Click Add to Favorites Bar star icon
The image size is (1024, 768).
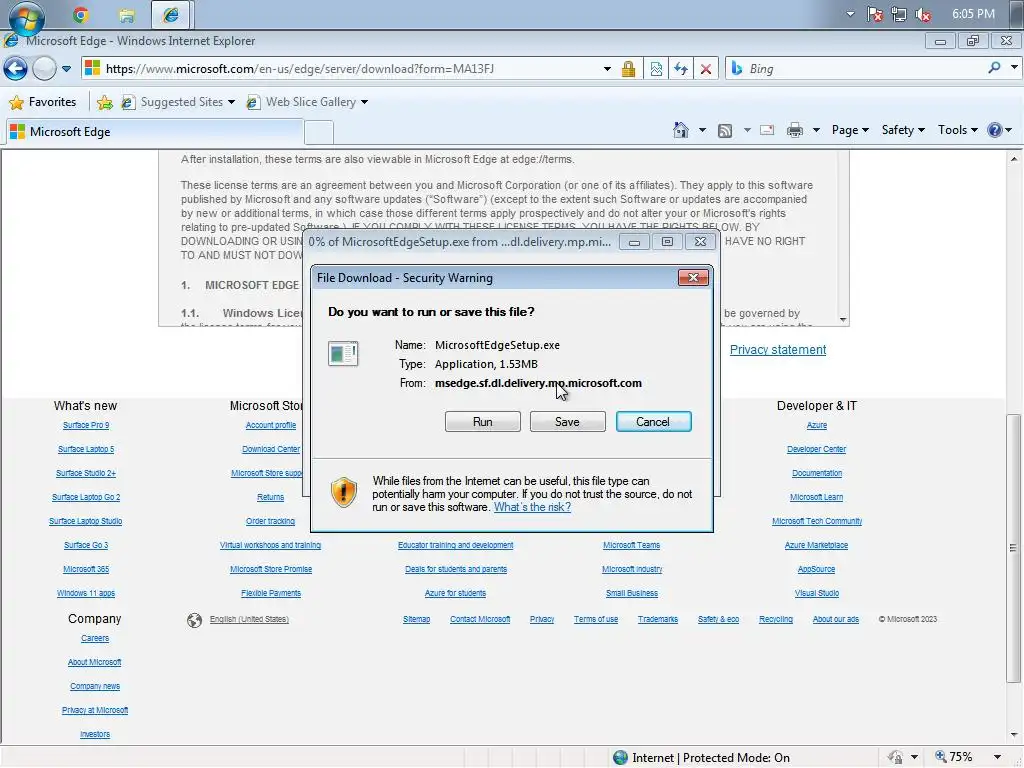[x=104, y=102]
